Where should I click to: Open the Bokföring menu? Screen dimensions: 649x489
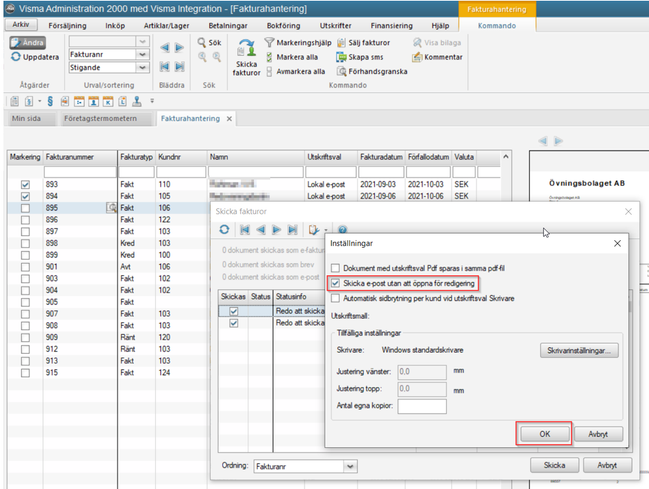(284, 26)
